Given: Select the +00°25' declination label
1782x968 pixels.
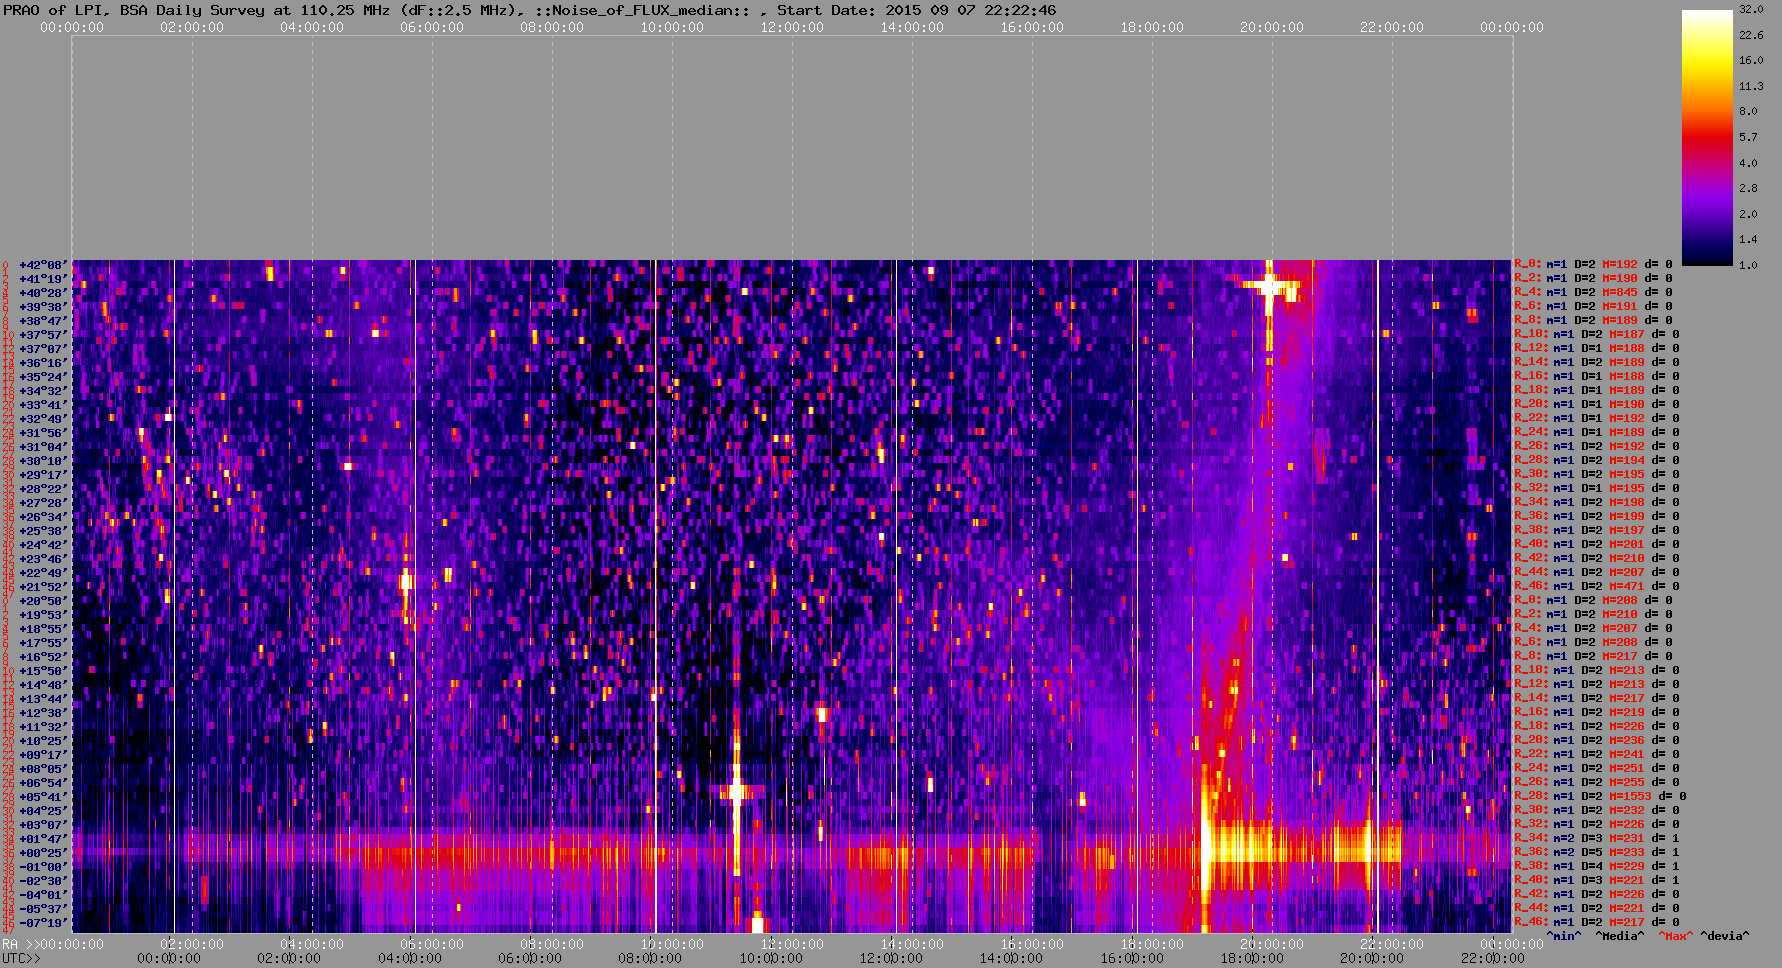Looking at the screenshot, I should point(44,853).
